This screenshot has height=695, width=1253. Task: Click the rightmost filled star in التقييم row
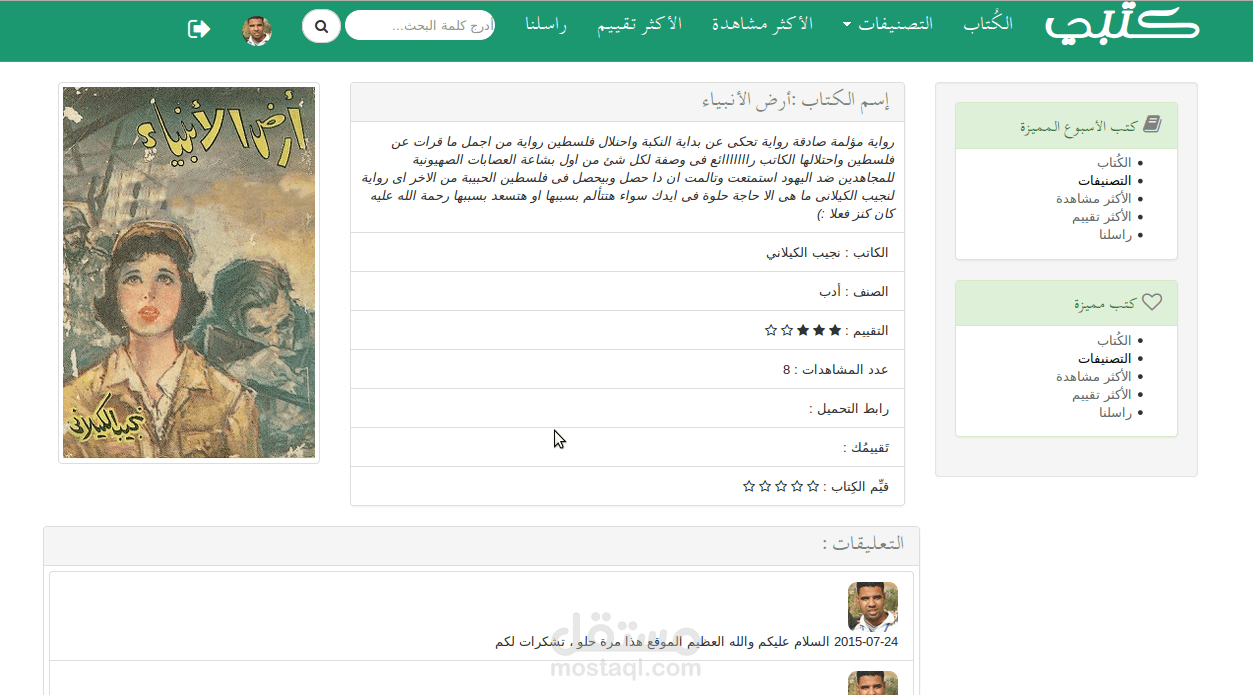835,330
